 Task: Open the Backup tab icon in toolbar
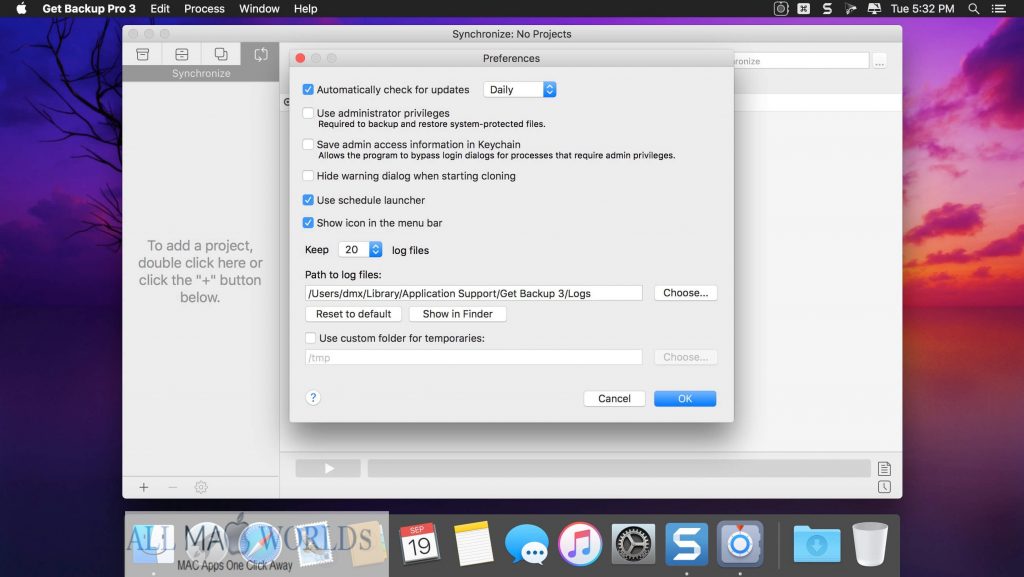pyautogui.click(x=142, y=54)
